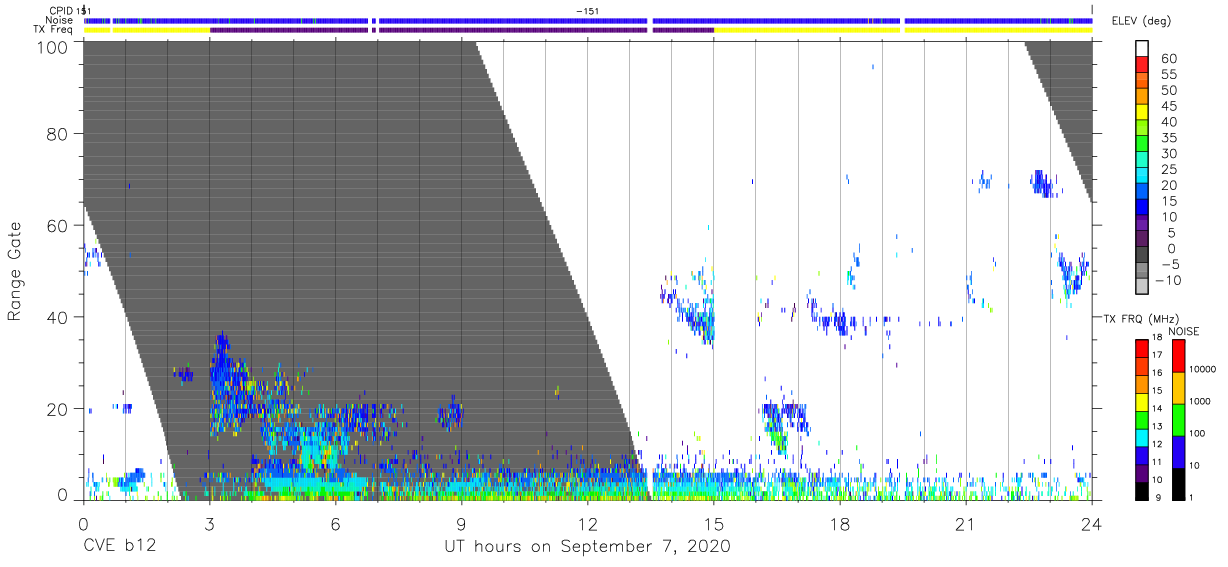Pick the green band of the NOISE color bar

click(x=1178, y=420)
